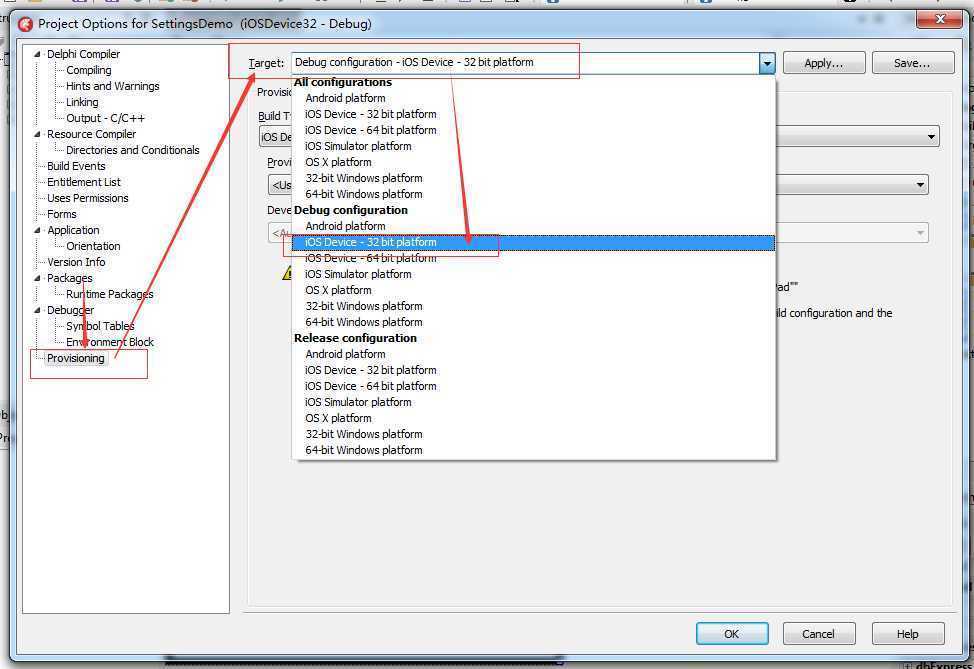
Task: Collapse the Resource Compiler tree node
Action: tap(37, 134)
